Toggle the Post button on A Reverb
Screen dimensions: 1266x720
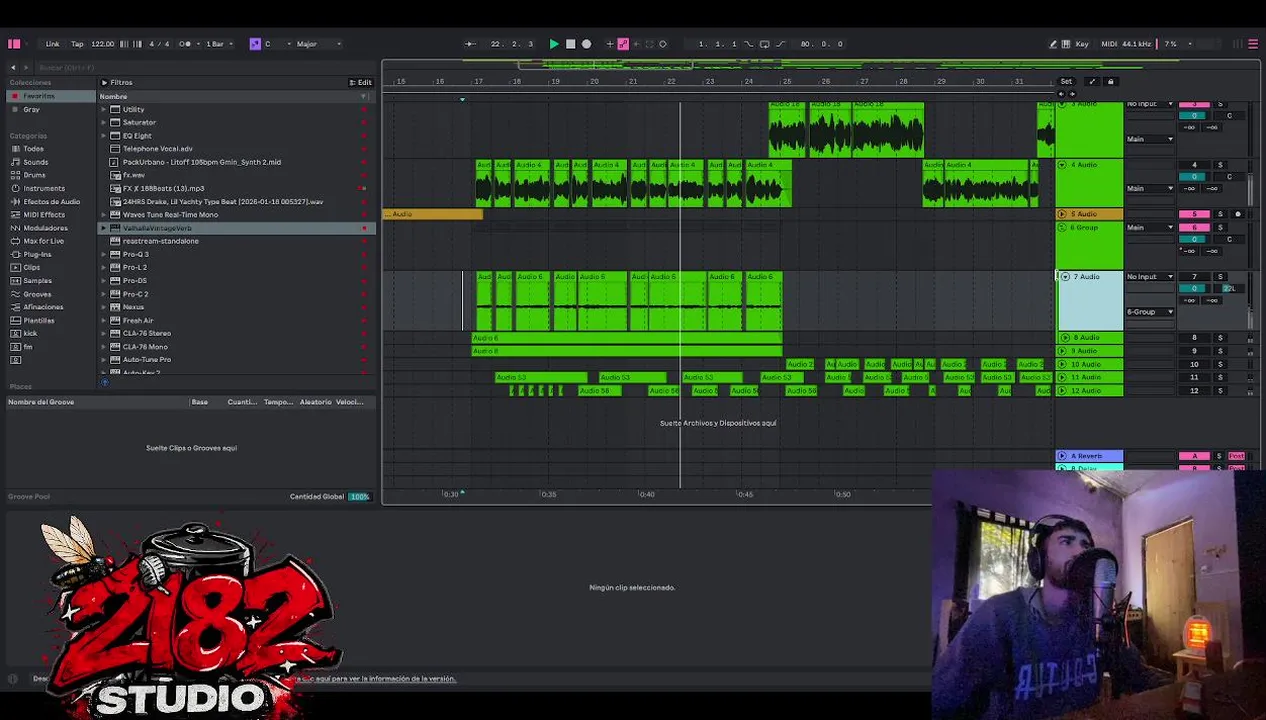tap(1237, 456)
